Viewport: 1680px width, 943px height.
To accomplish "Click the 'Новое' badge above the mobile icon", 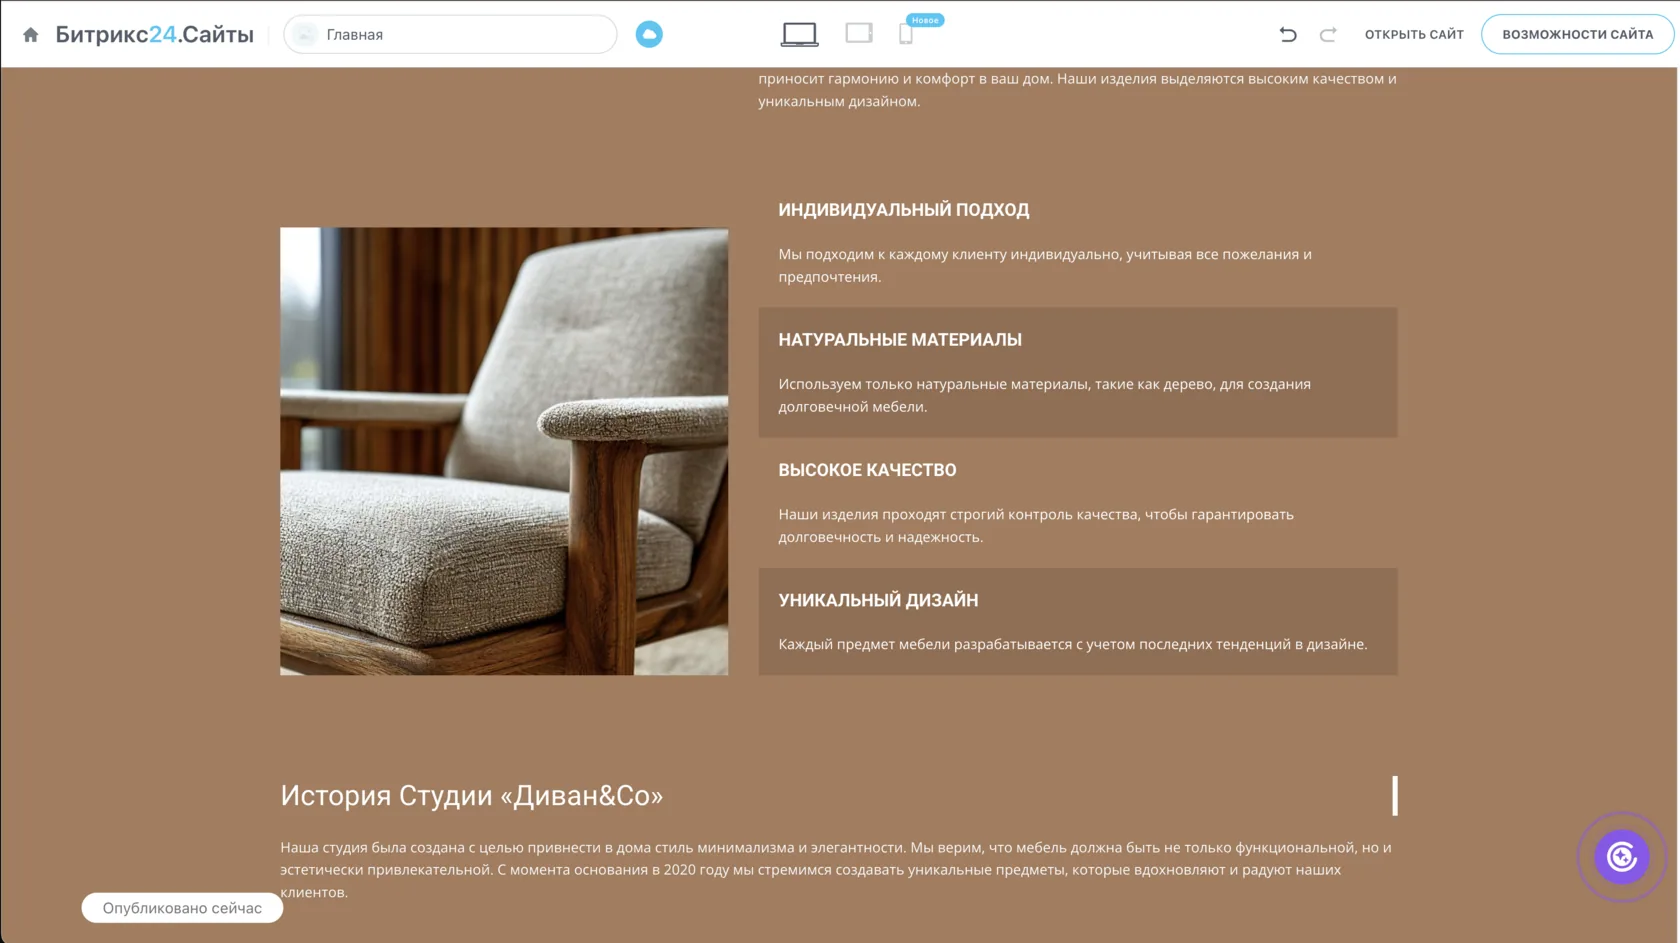I will coord(925,20).
